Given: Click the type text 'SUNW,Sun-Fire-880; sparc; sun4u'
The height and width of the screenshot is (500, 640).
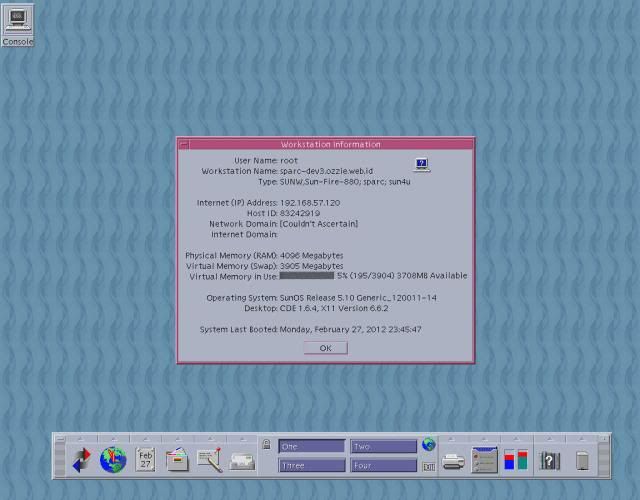Looking at the screenshot, I should [345, 182].
